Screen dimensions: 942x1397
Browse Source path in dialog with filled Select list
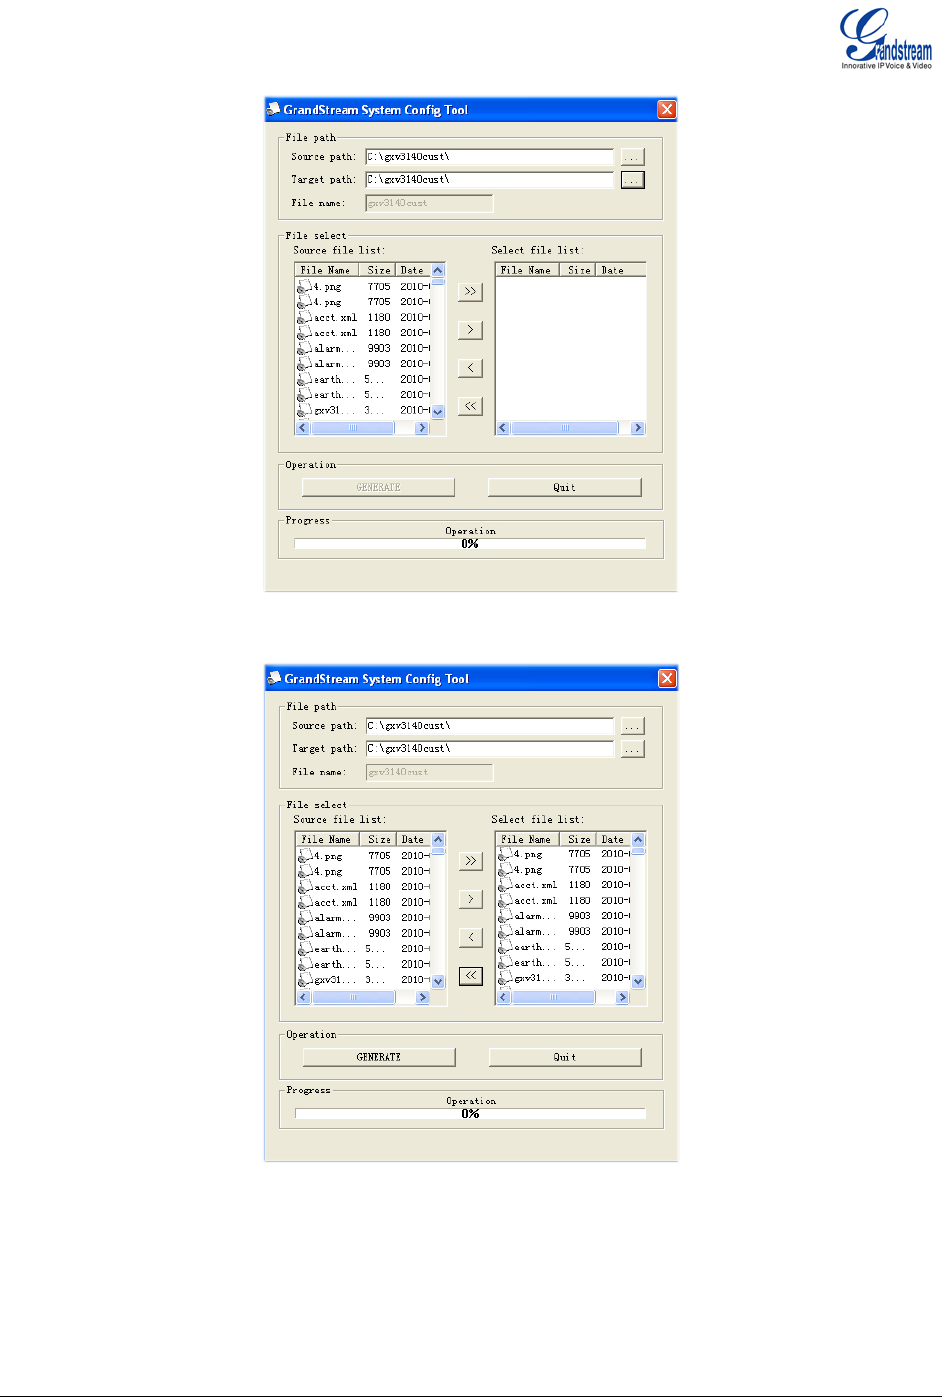(633, 725)
